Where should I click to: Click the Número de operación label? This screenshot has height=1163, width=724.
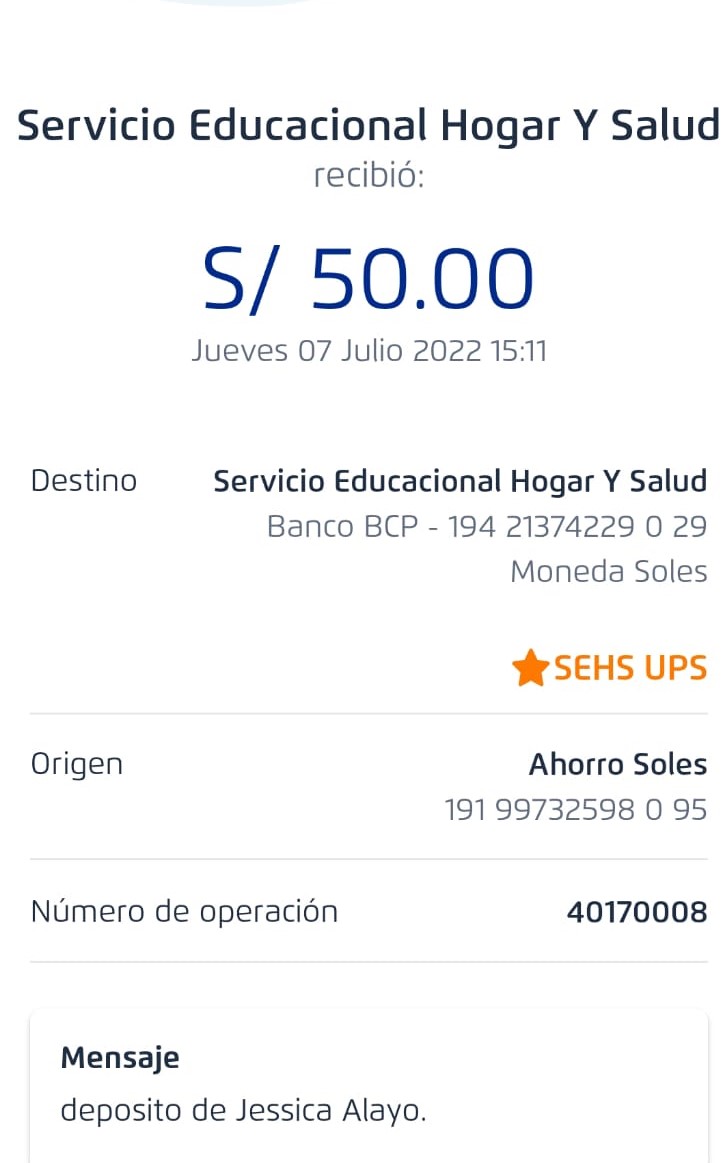[x=184, y=911]
